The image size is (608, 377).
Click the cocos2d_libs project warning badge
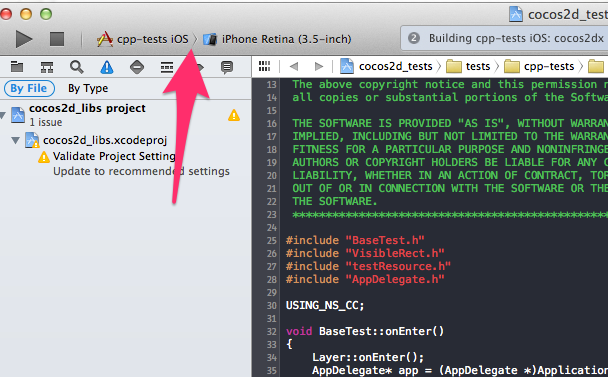tap(234, 115)
